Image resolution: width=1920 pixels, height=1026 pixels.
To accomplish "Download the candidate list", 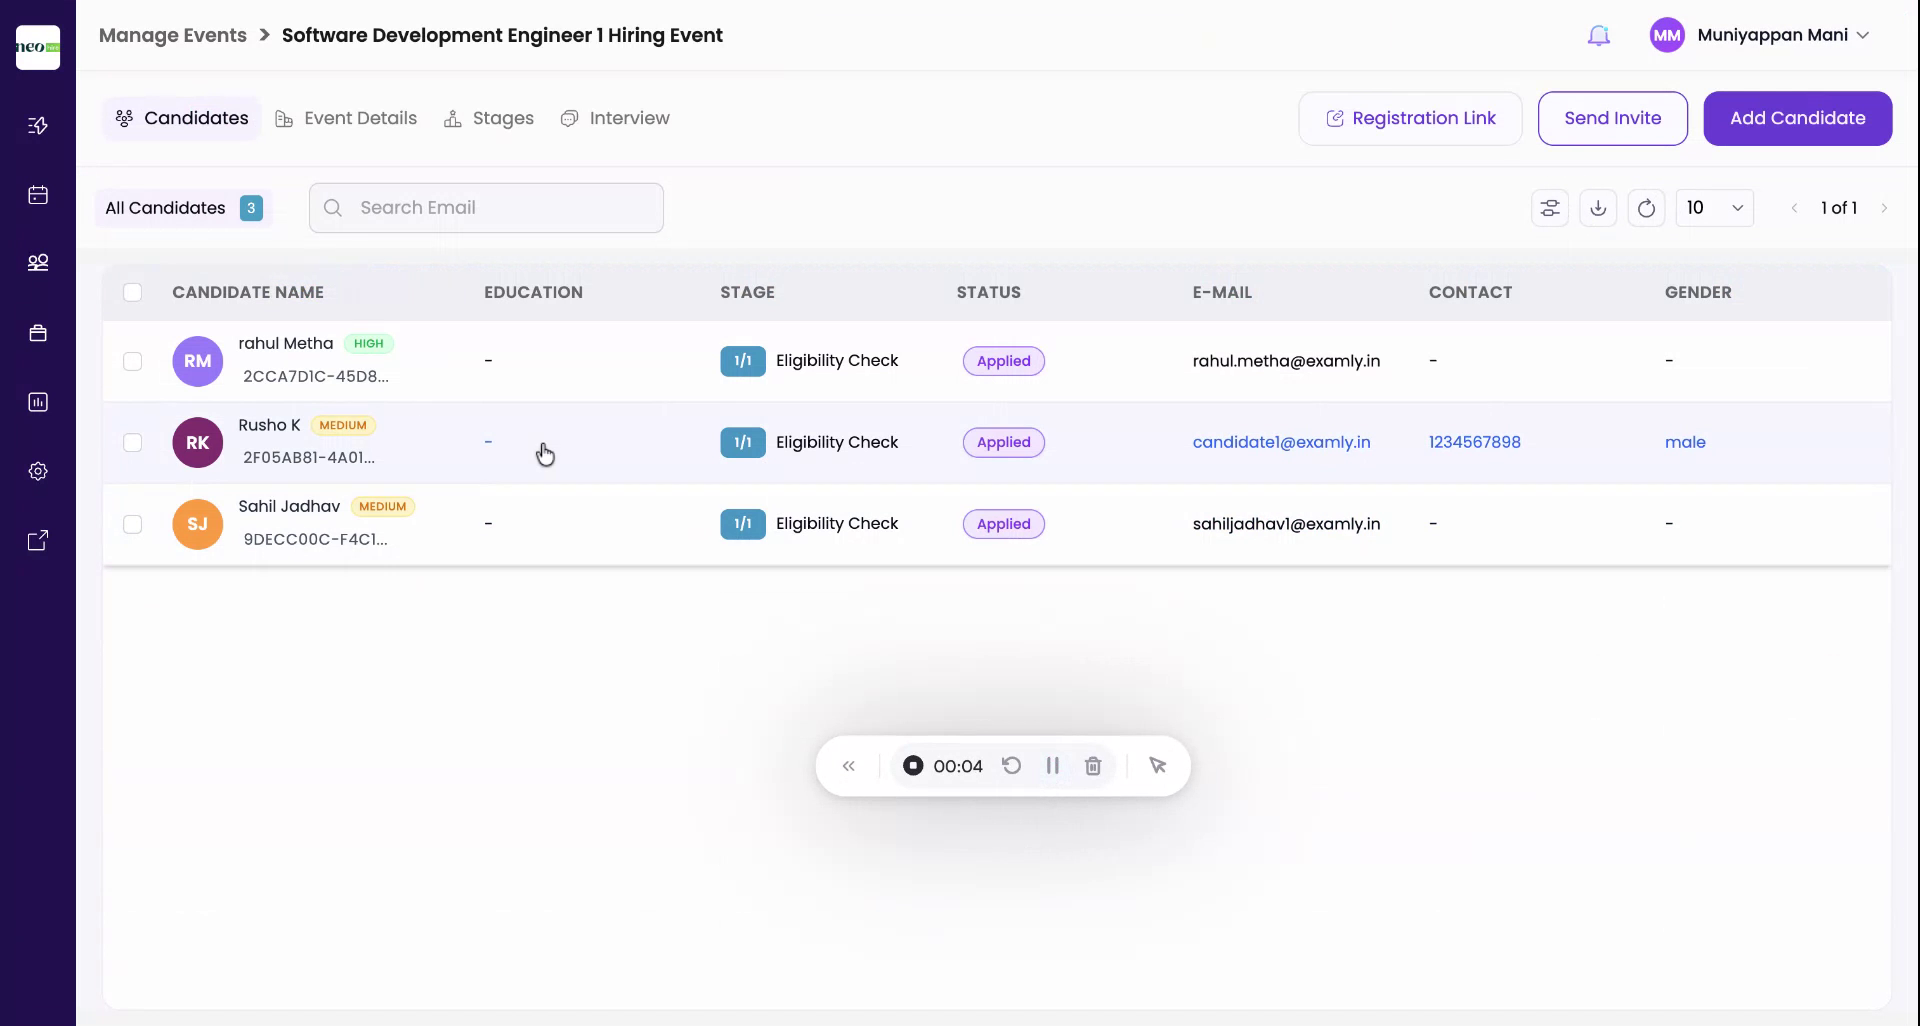I will [1598, 207].
